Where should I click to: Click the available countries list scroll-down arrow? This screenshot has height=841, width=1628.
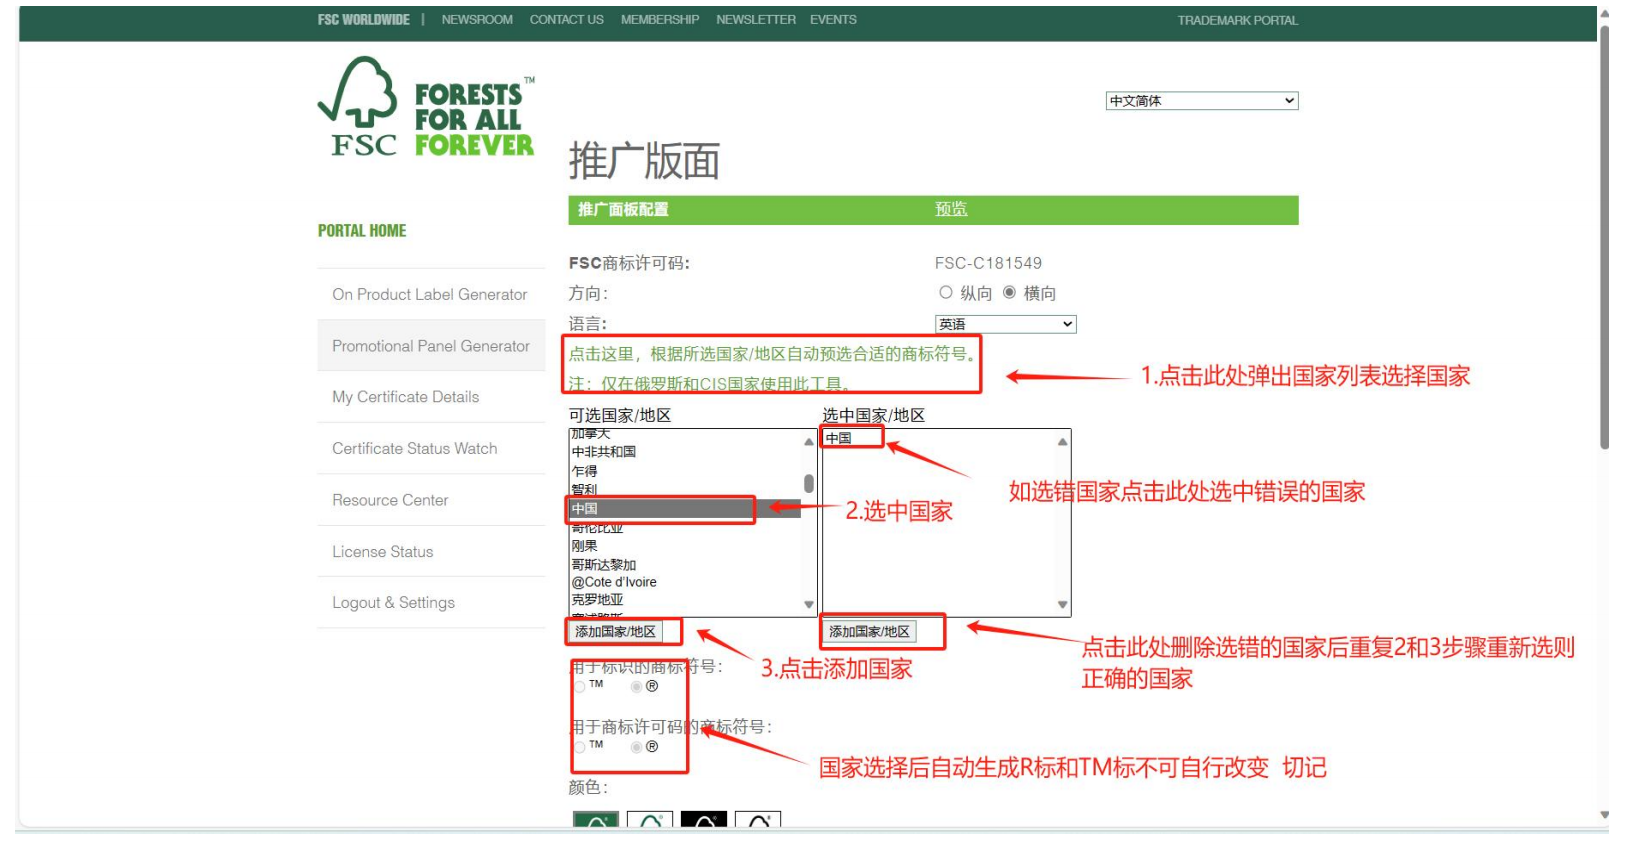(809, 604)
